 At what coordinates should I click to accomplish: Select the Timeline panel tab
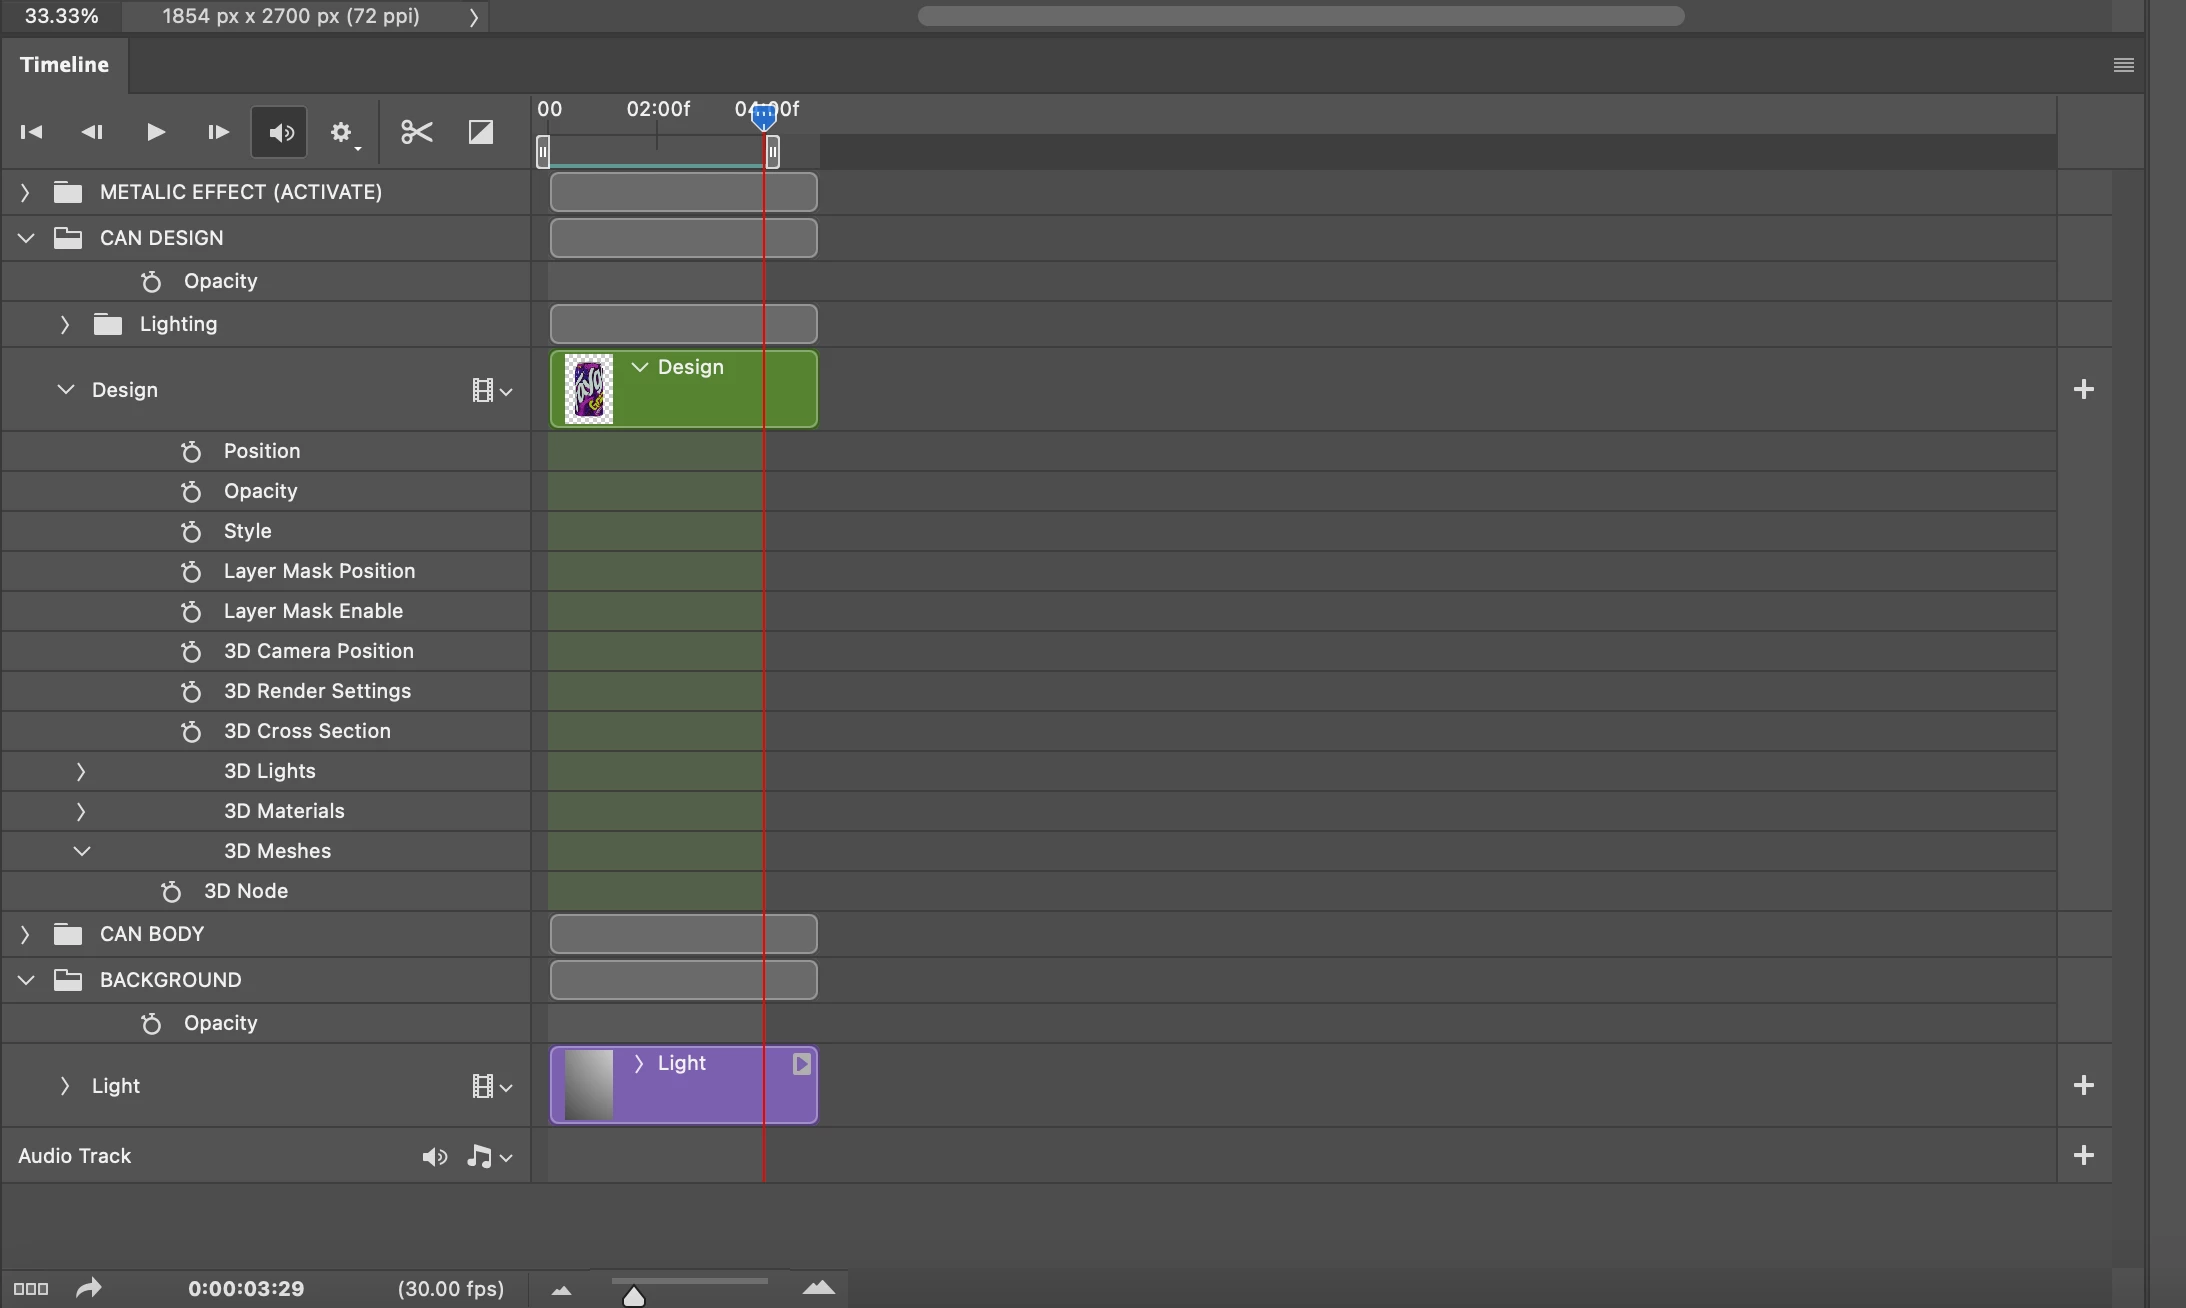click(x=64, y=65)
